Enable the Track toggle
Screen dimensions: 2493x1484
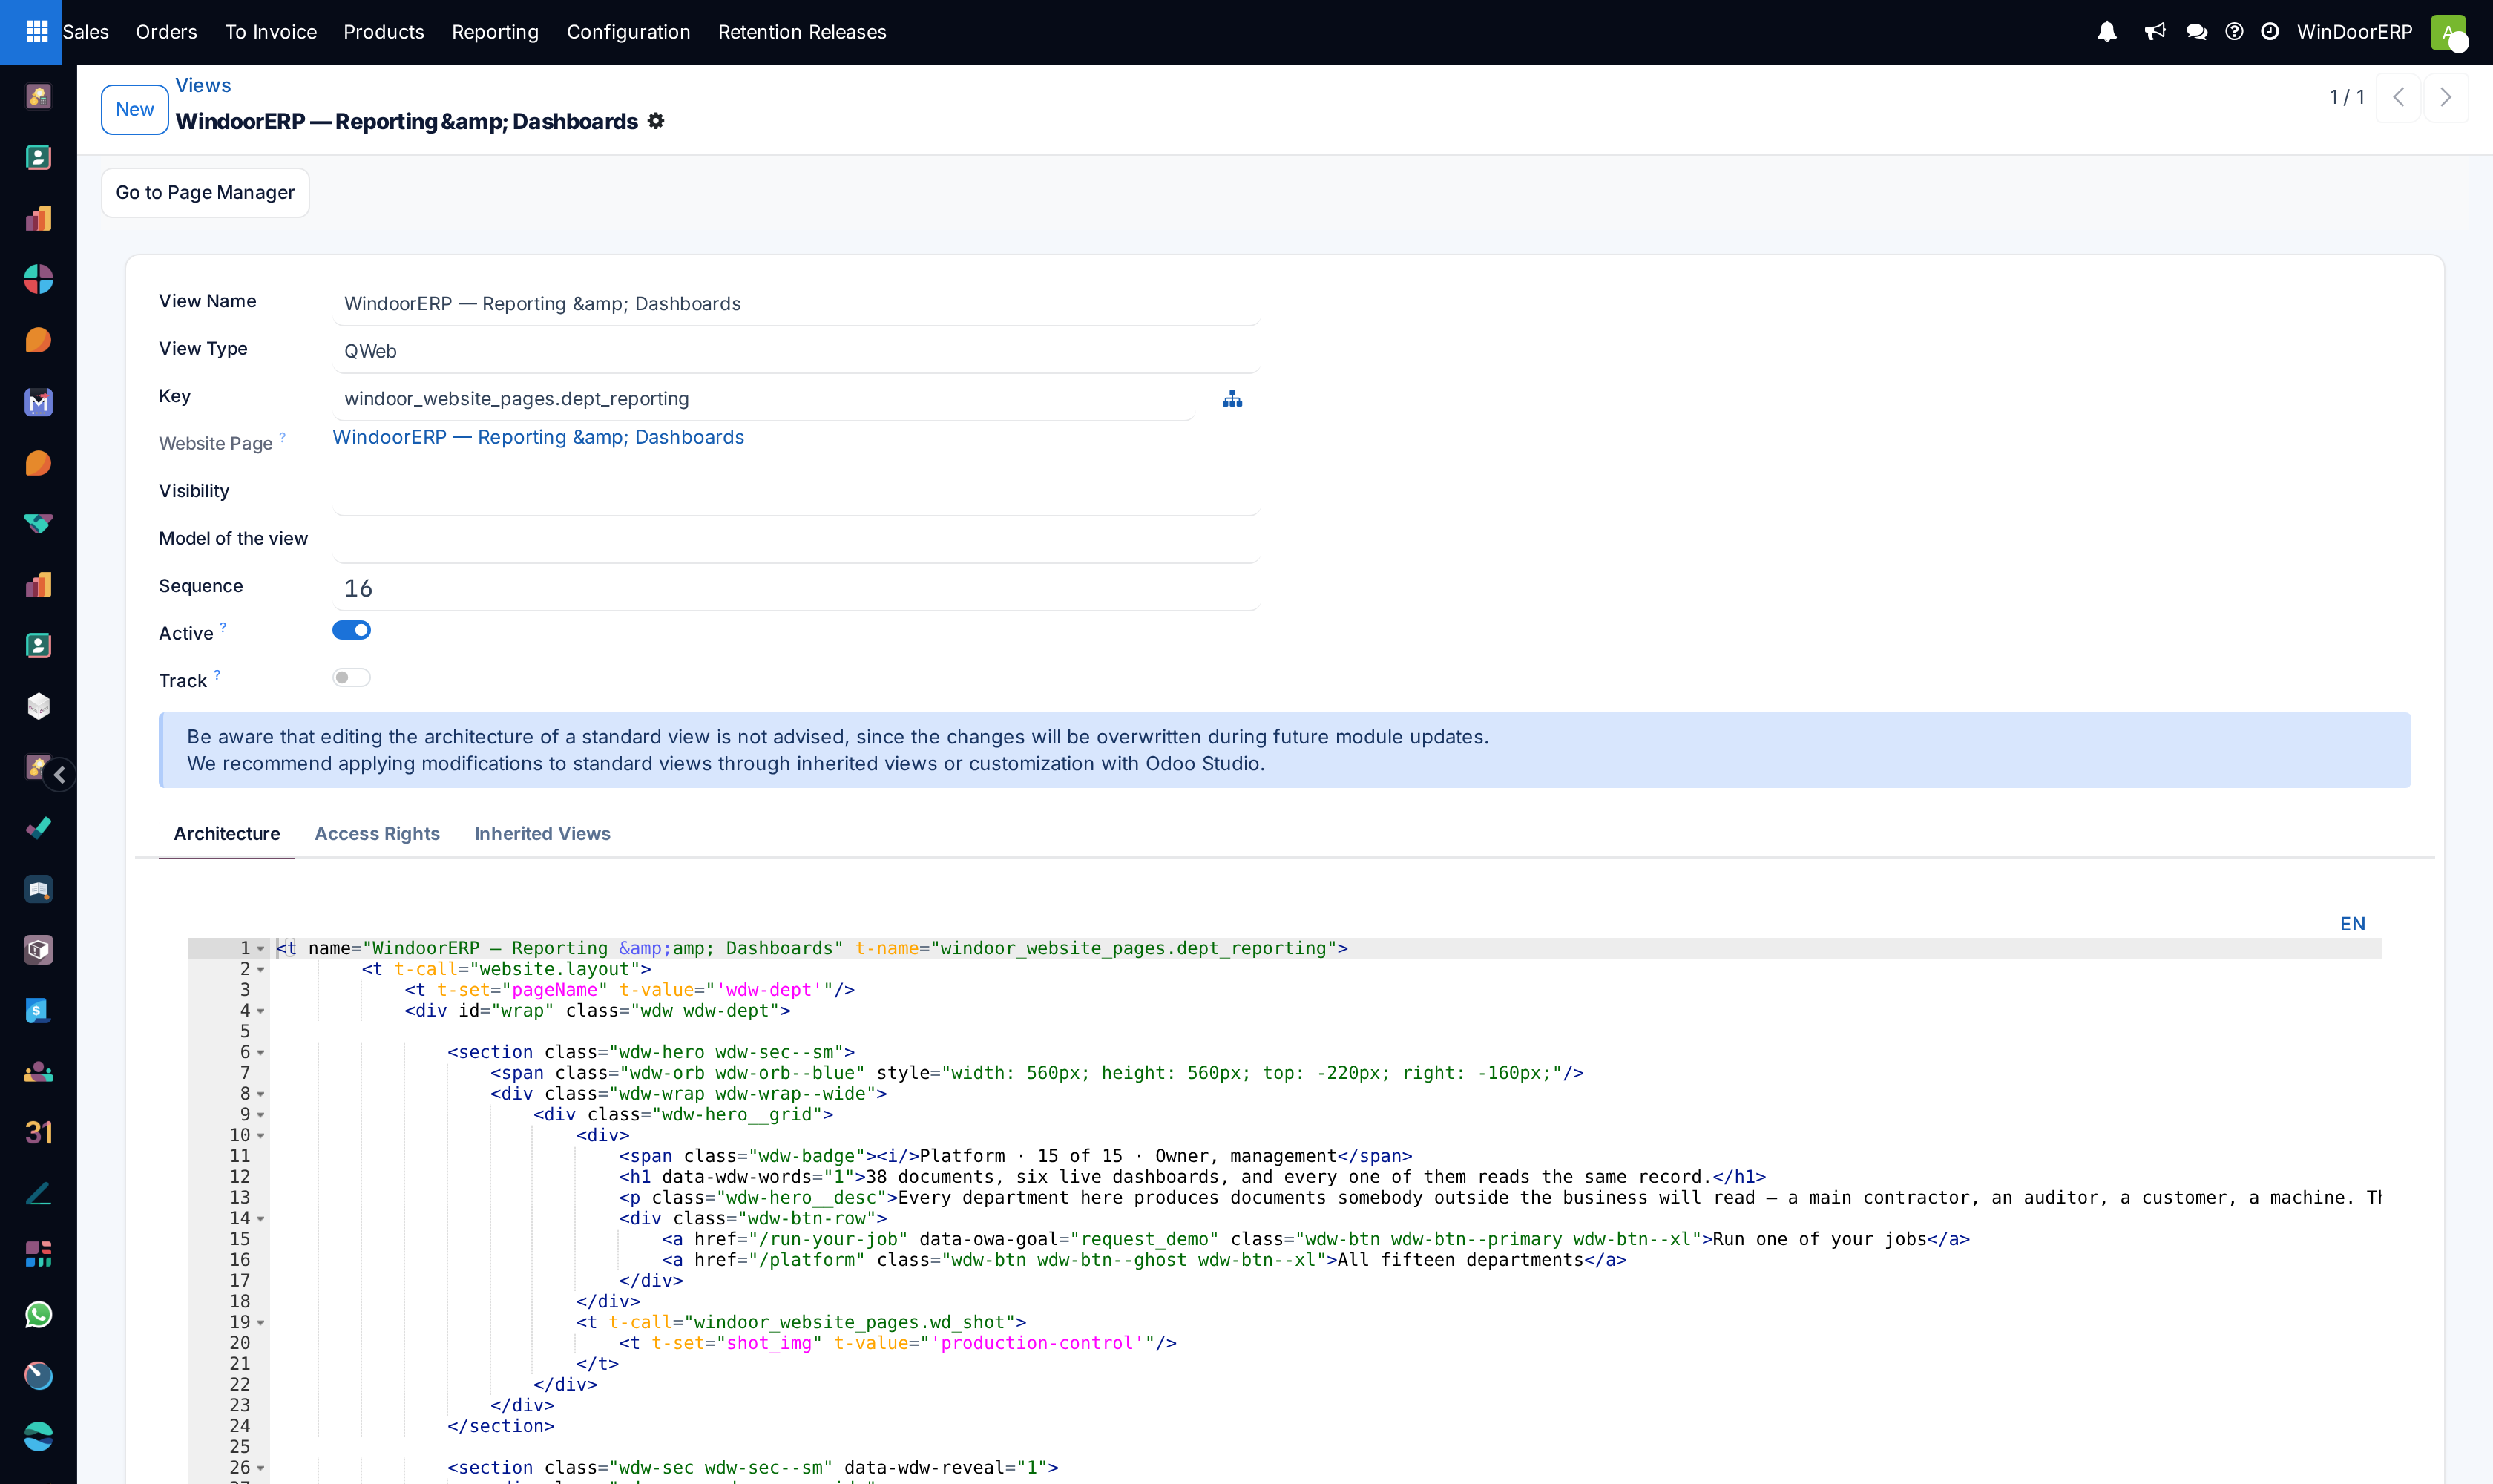click(351, 678)
